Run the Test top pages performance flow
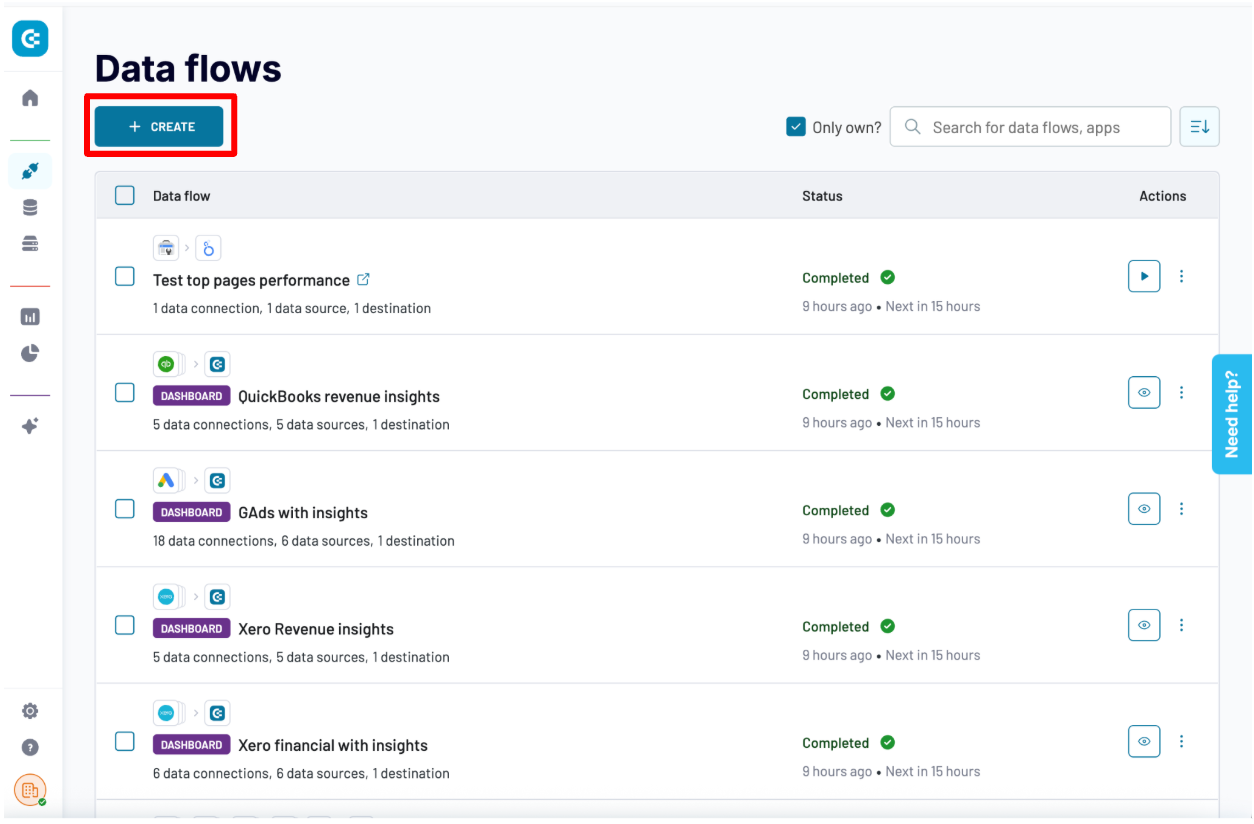The height and width of the screenshot is (824, 1254). [x=1144, y=276]
